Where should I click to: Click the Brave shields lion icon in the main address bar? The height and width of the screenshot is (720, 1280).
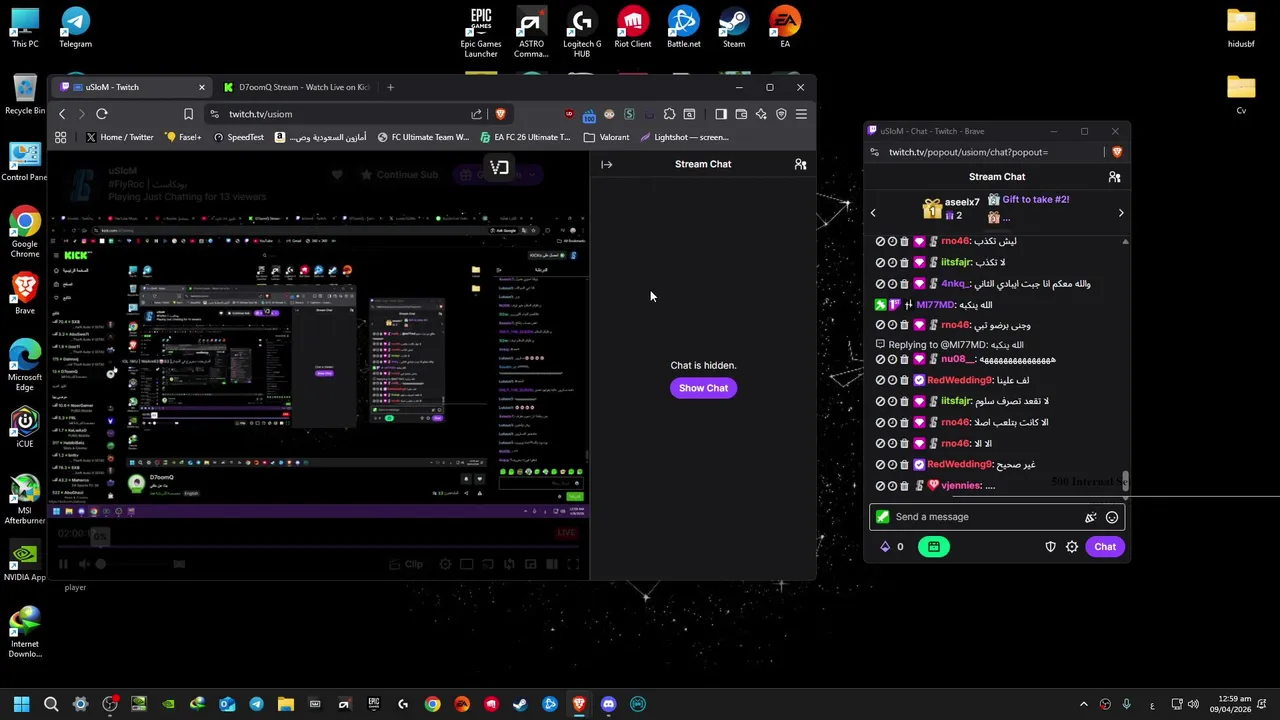point(500,114)
